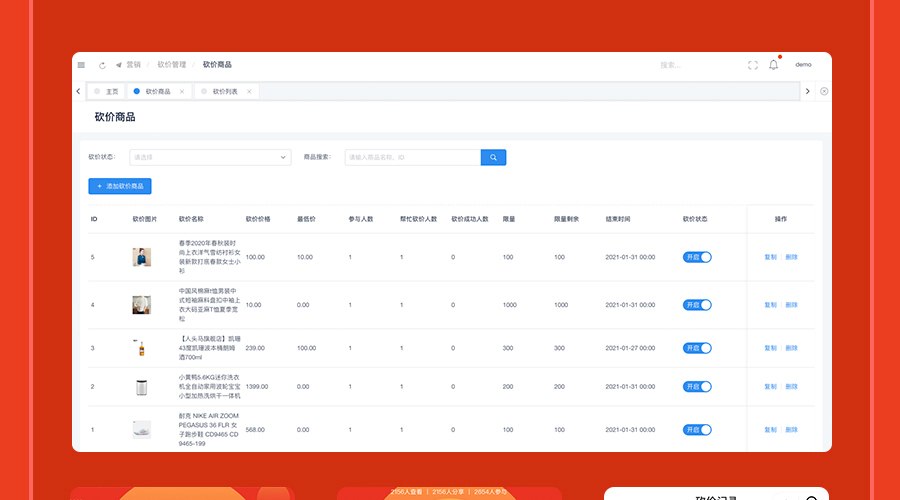Image resolution: width=900 pixels, height=500 pixels.
Task: Click product name NIKE AIR ZOOM PEGASUS
Action: point(208,429)
